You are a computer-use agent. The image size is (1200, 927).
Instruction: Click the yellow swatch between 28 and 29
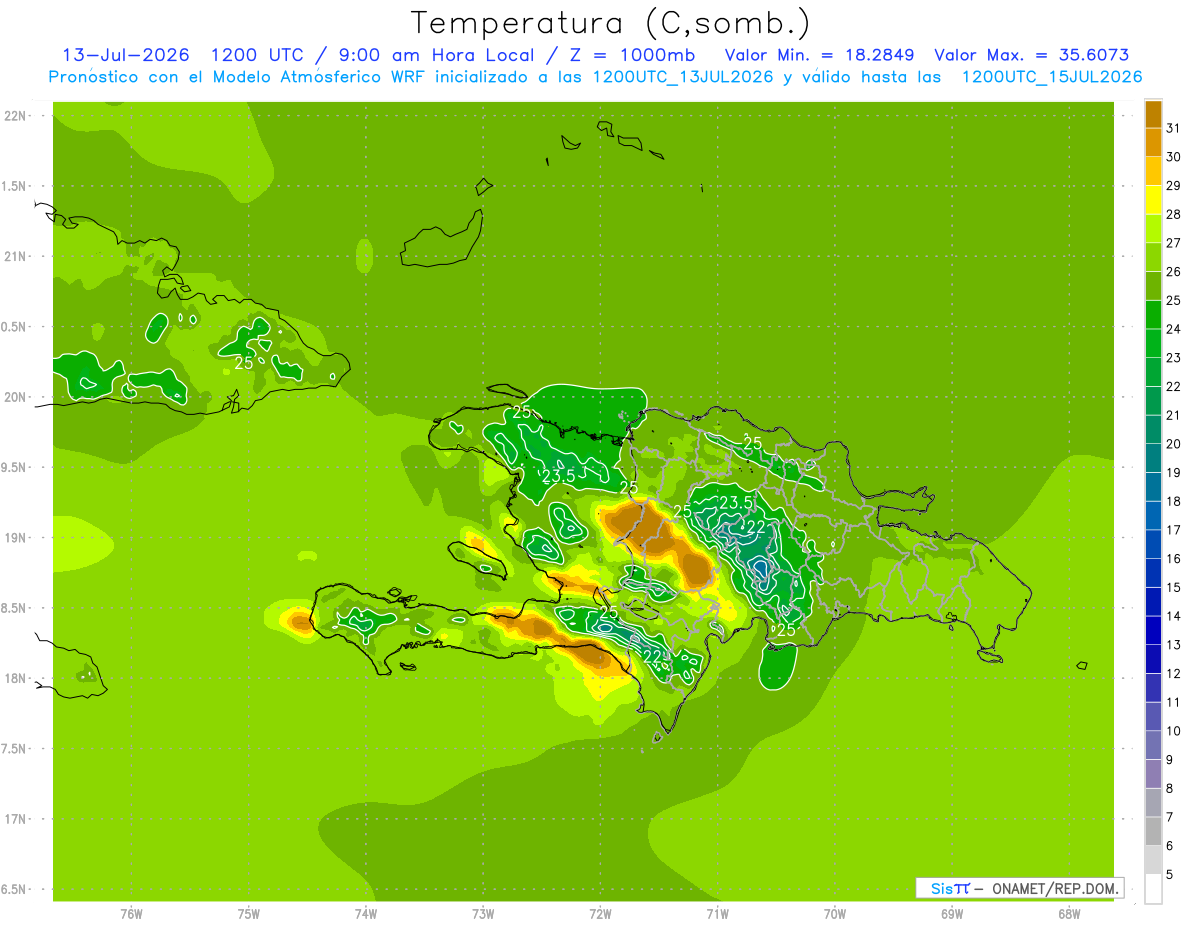pyautogui.click(x=1153, y=200)
